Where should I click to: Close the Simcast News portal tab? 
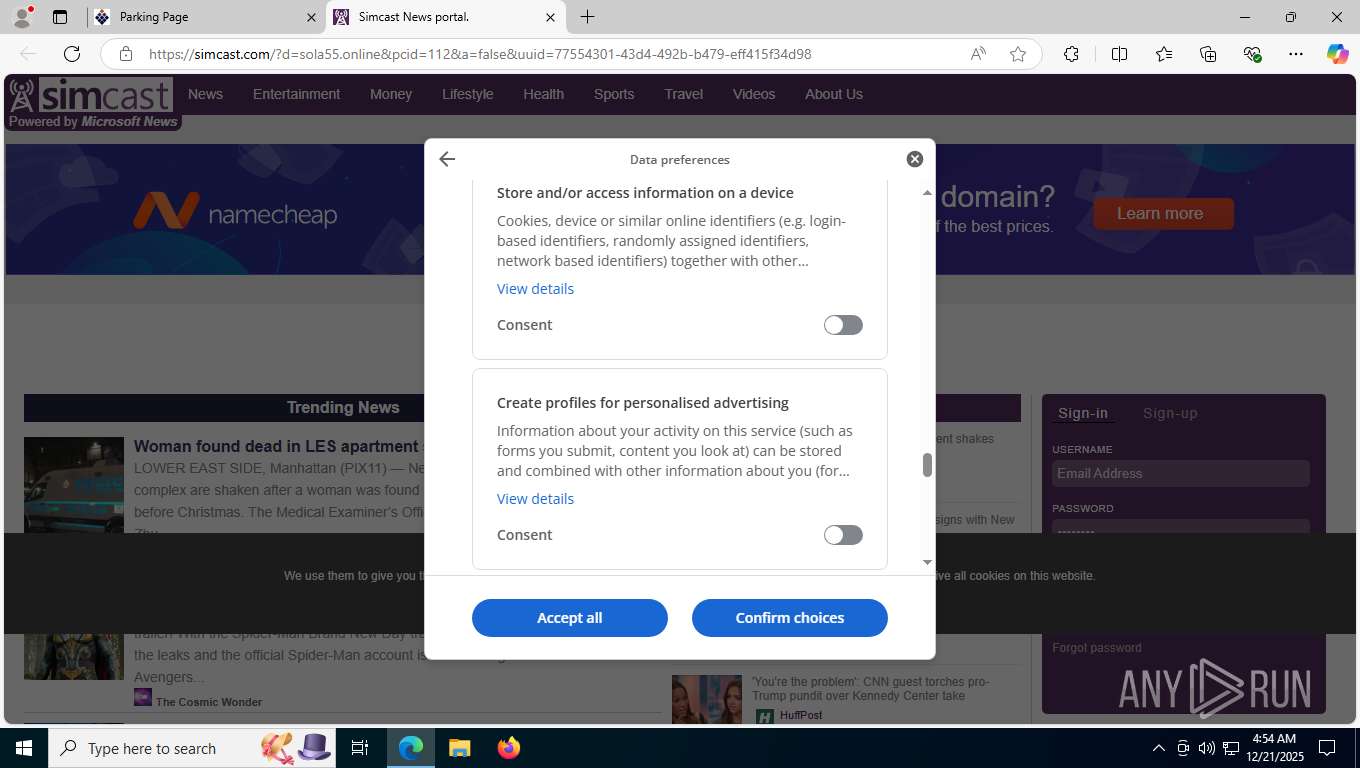550,17
